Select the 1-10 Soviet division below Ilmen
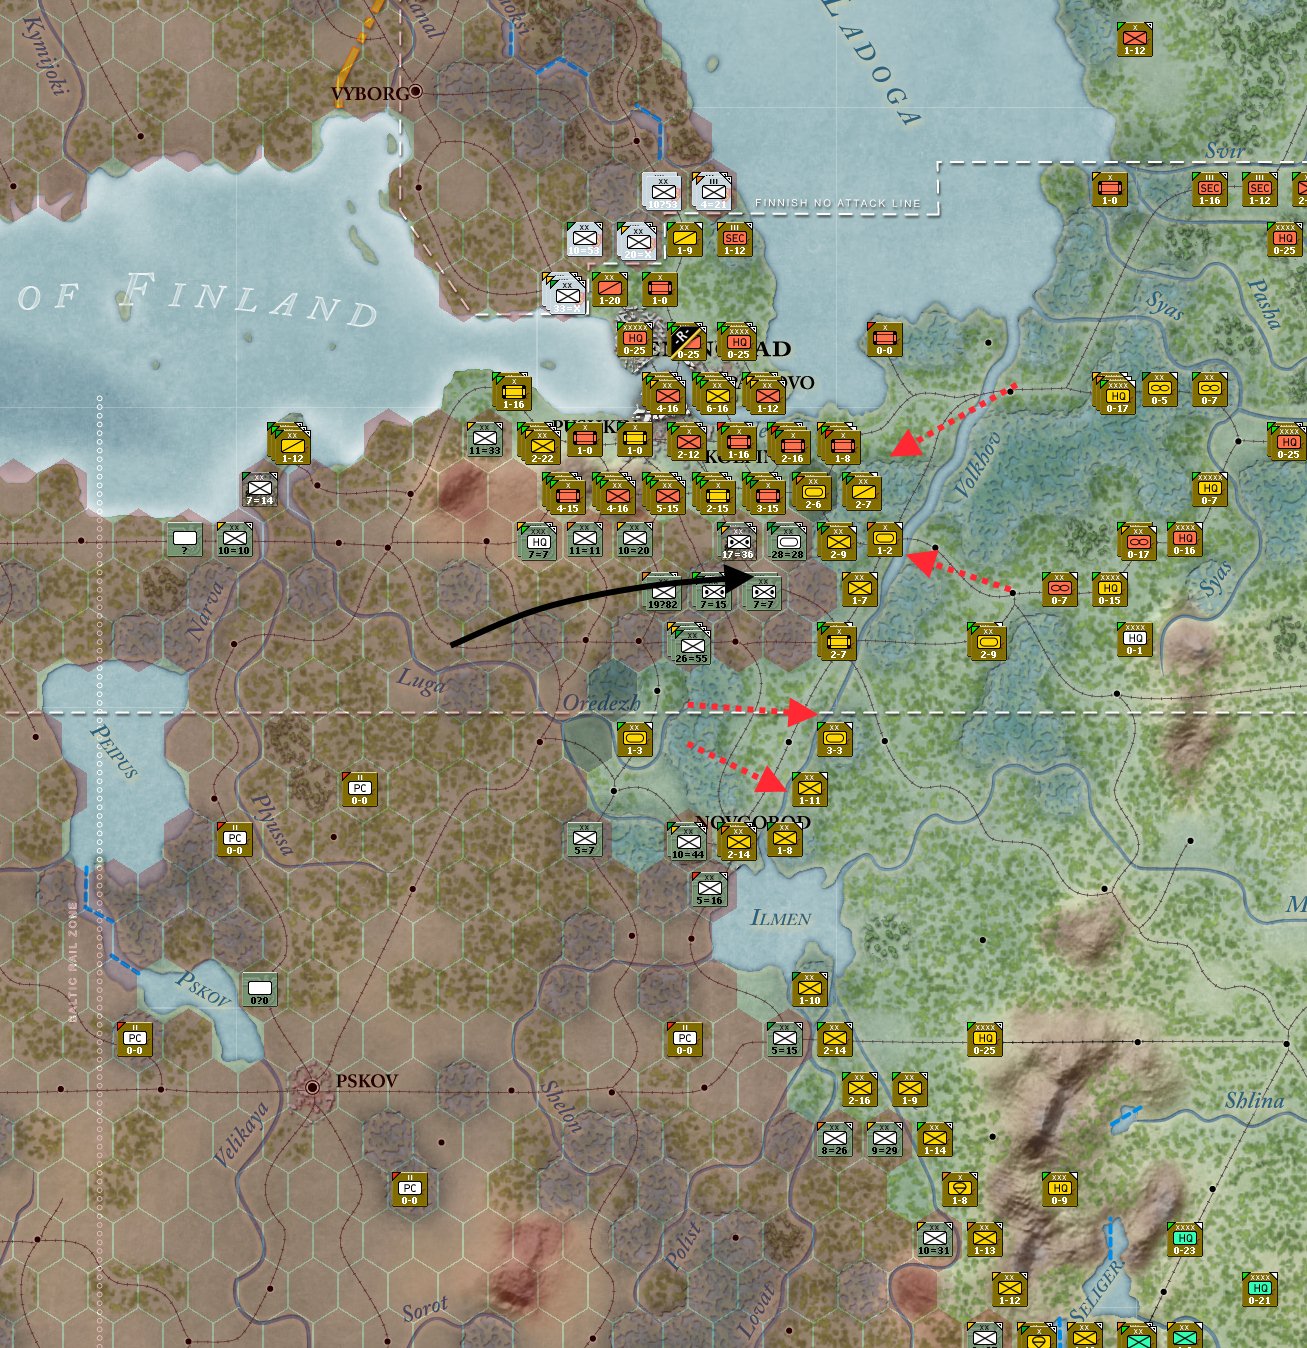Screen dimensions: 1307x1348 click(x=810, y=989)
